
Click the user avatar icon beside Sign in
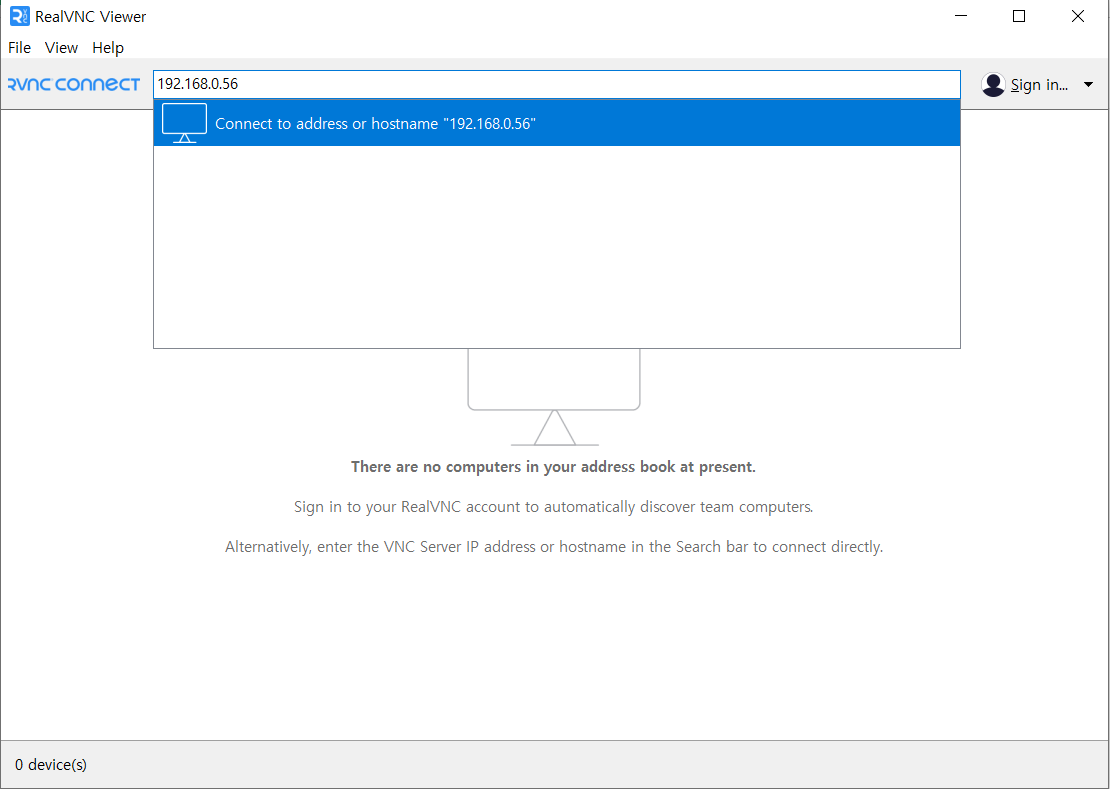coord(993,85)
